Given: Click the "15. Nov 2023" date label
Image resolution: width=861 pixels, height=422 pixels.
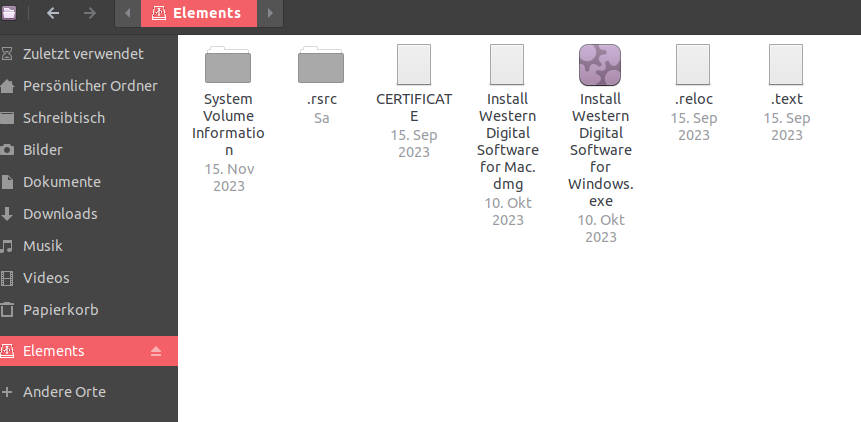Looking at the screenshot, I should (x=229, y=177).
